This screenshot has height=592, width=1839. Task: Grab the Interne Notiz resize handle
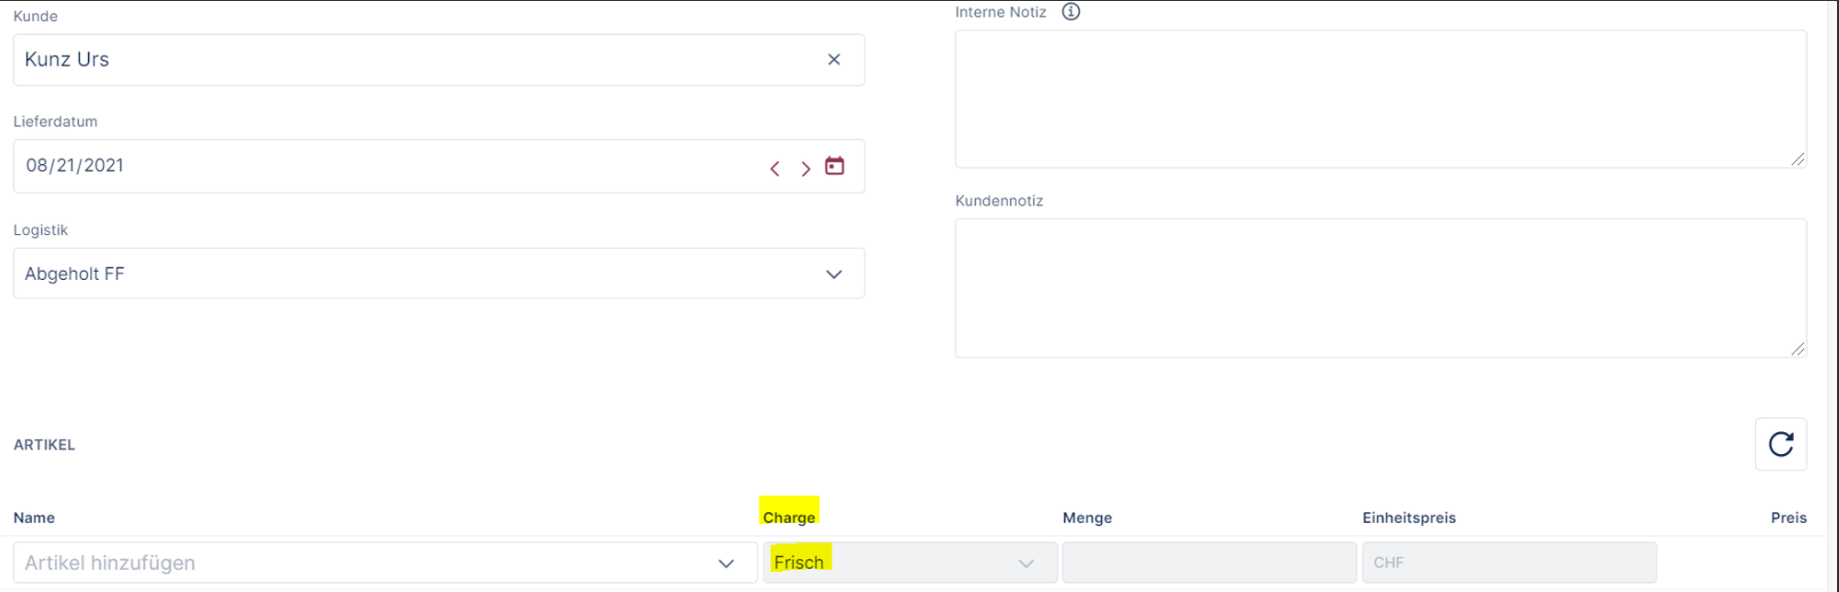[1797, 159]
